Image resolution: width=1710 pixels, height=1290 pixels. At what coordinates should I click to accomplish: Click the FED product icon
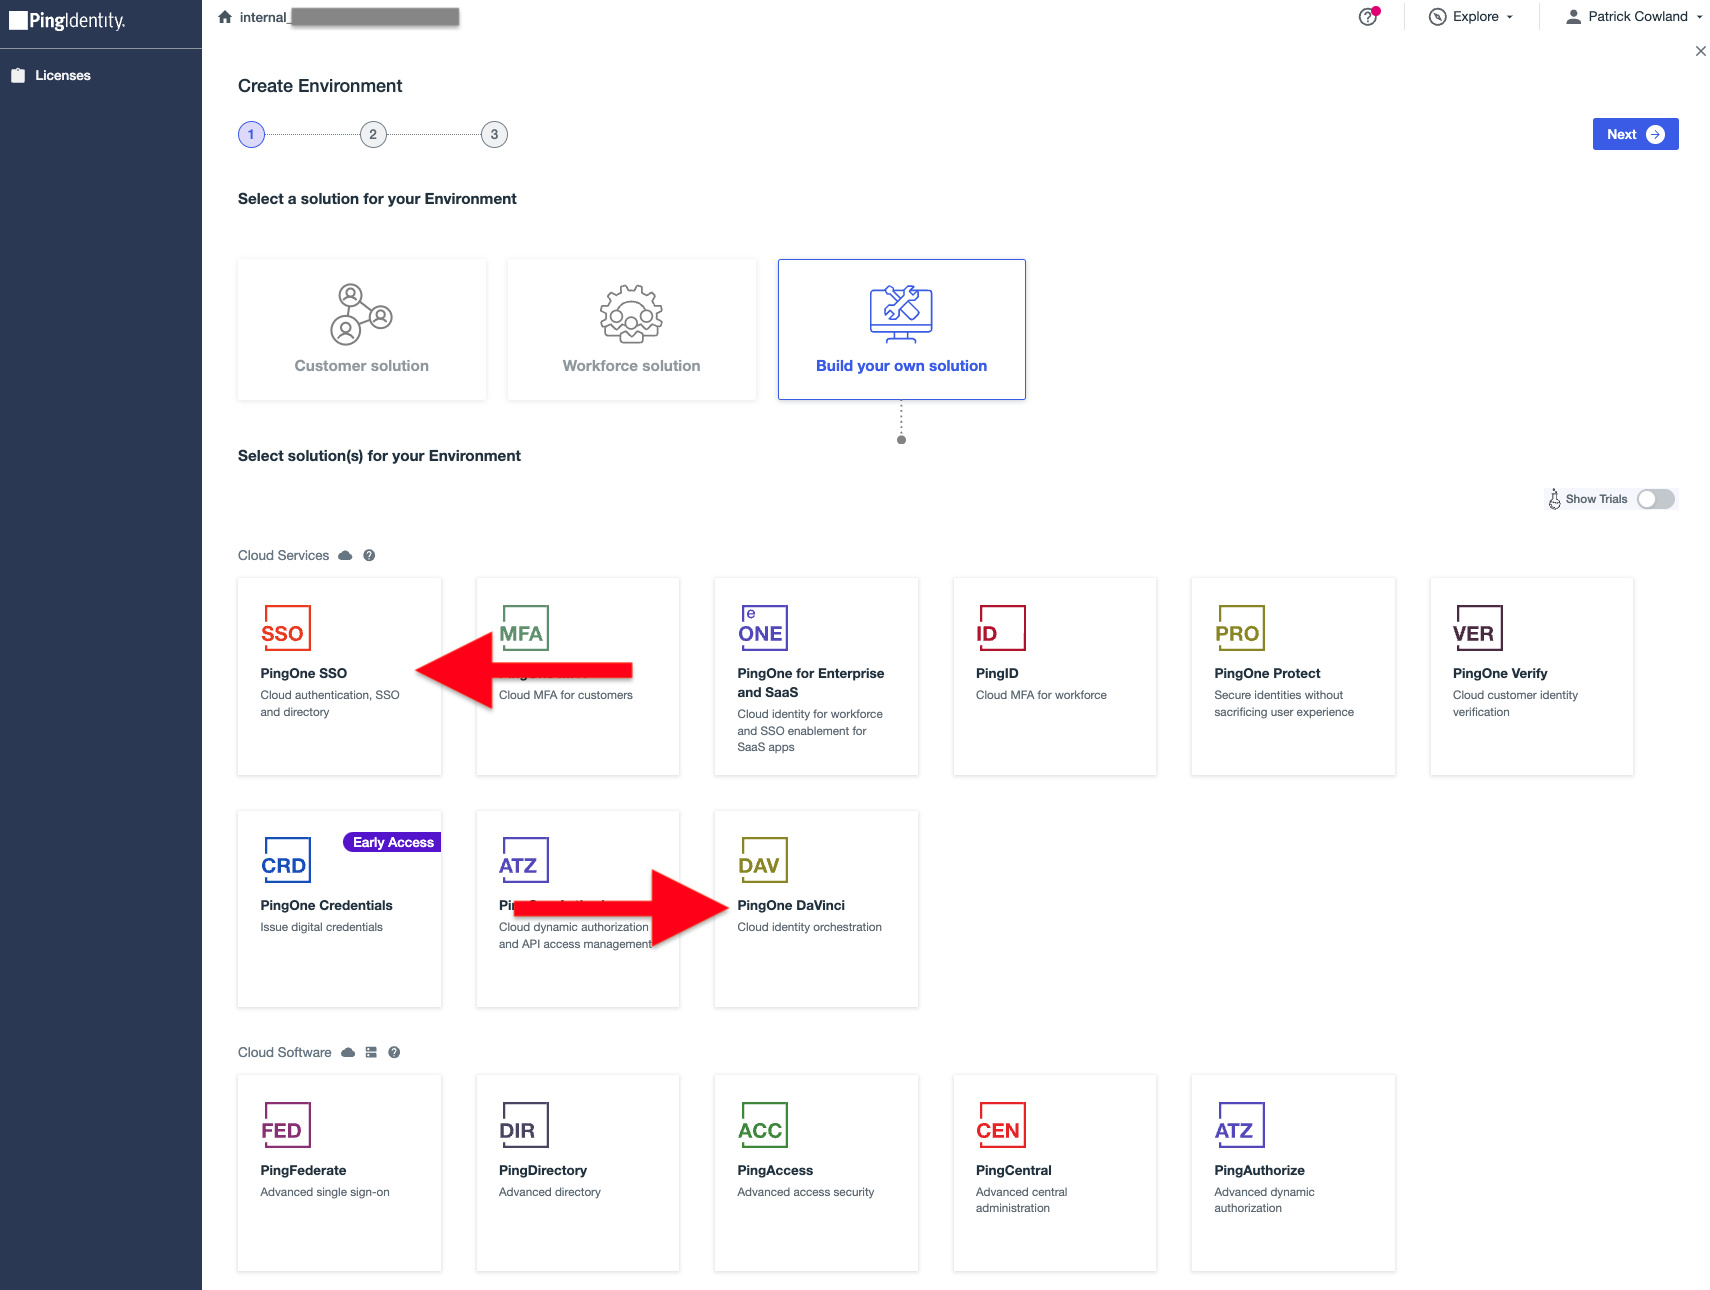pos(286,1125)
